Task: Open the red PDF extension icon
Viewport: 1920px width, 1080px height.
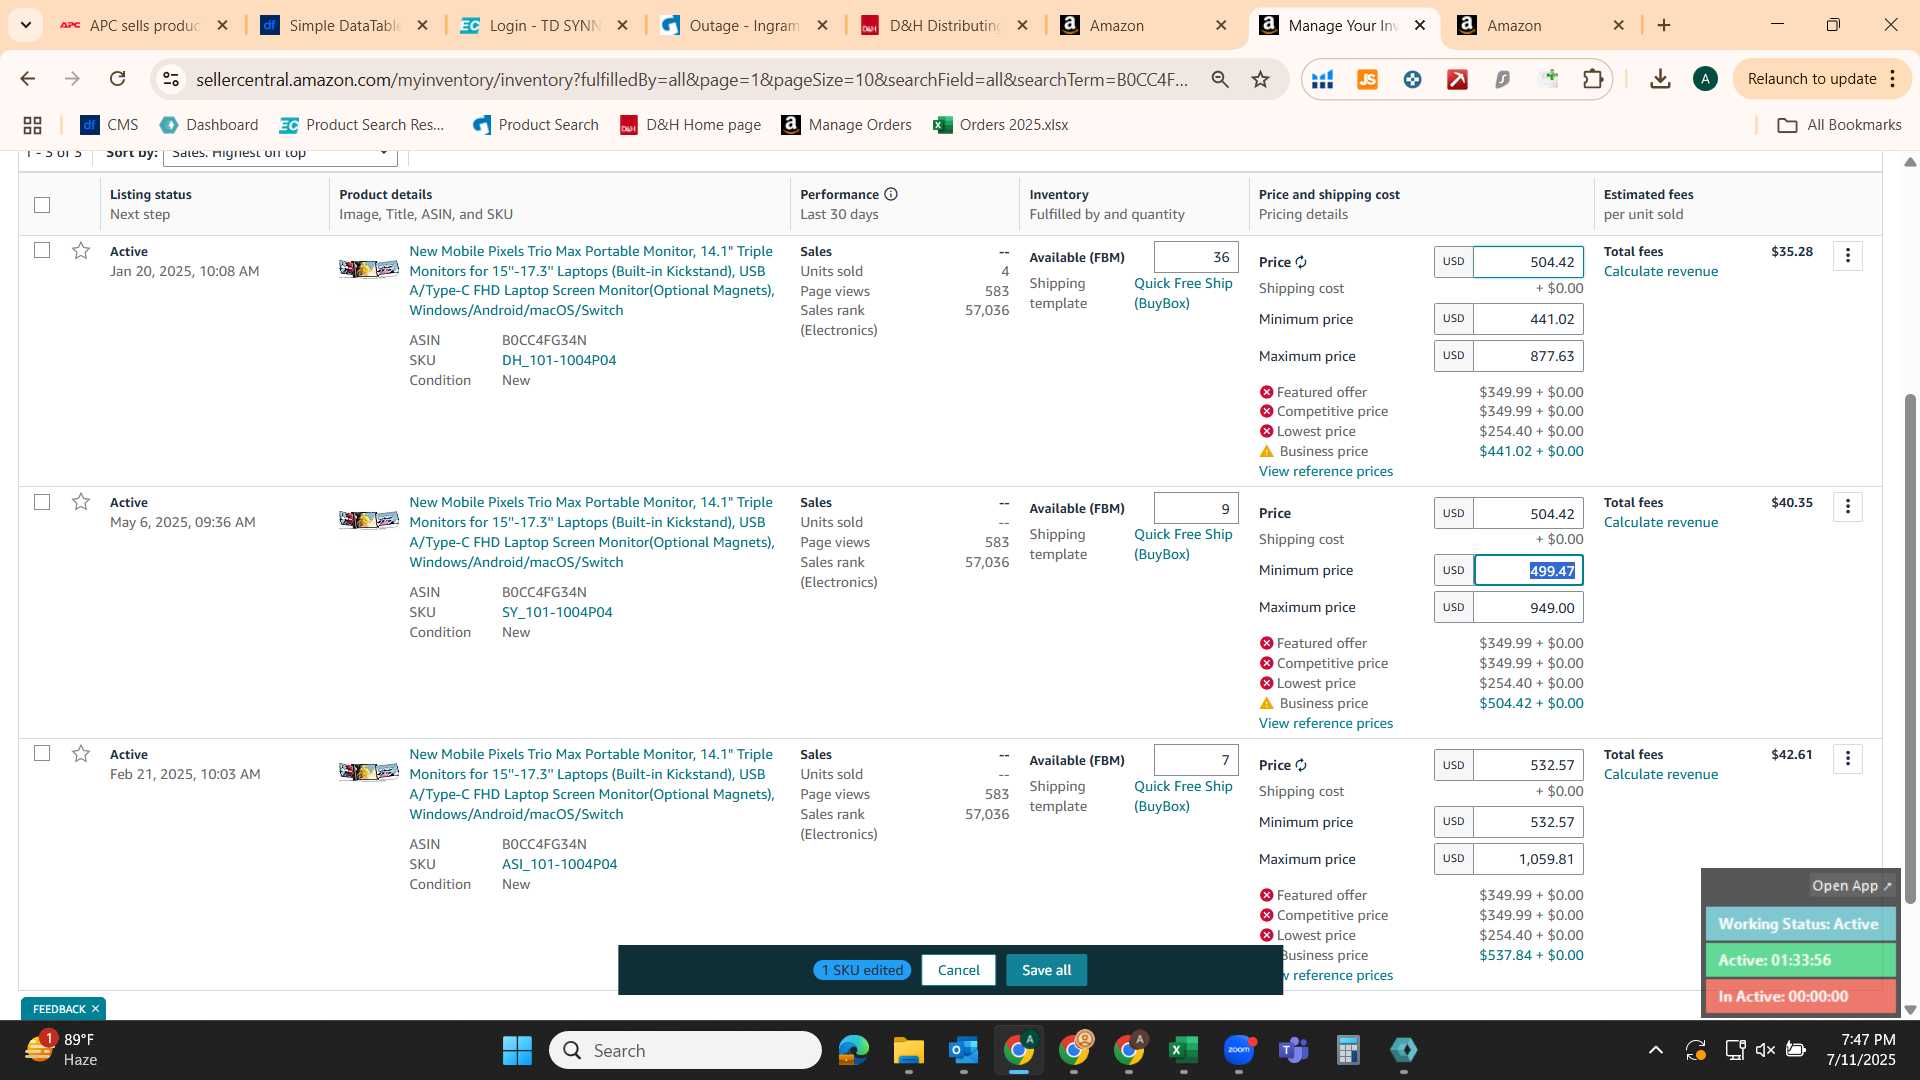Action: 1457,79
